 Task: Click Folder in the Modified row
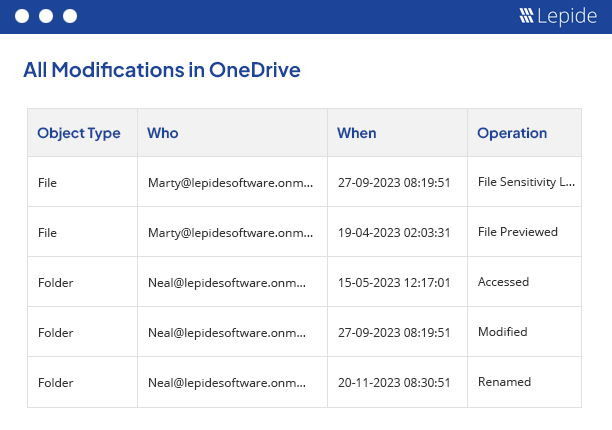(x=55, y=332)
